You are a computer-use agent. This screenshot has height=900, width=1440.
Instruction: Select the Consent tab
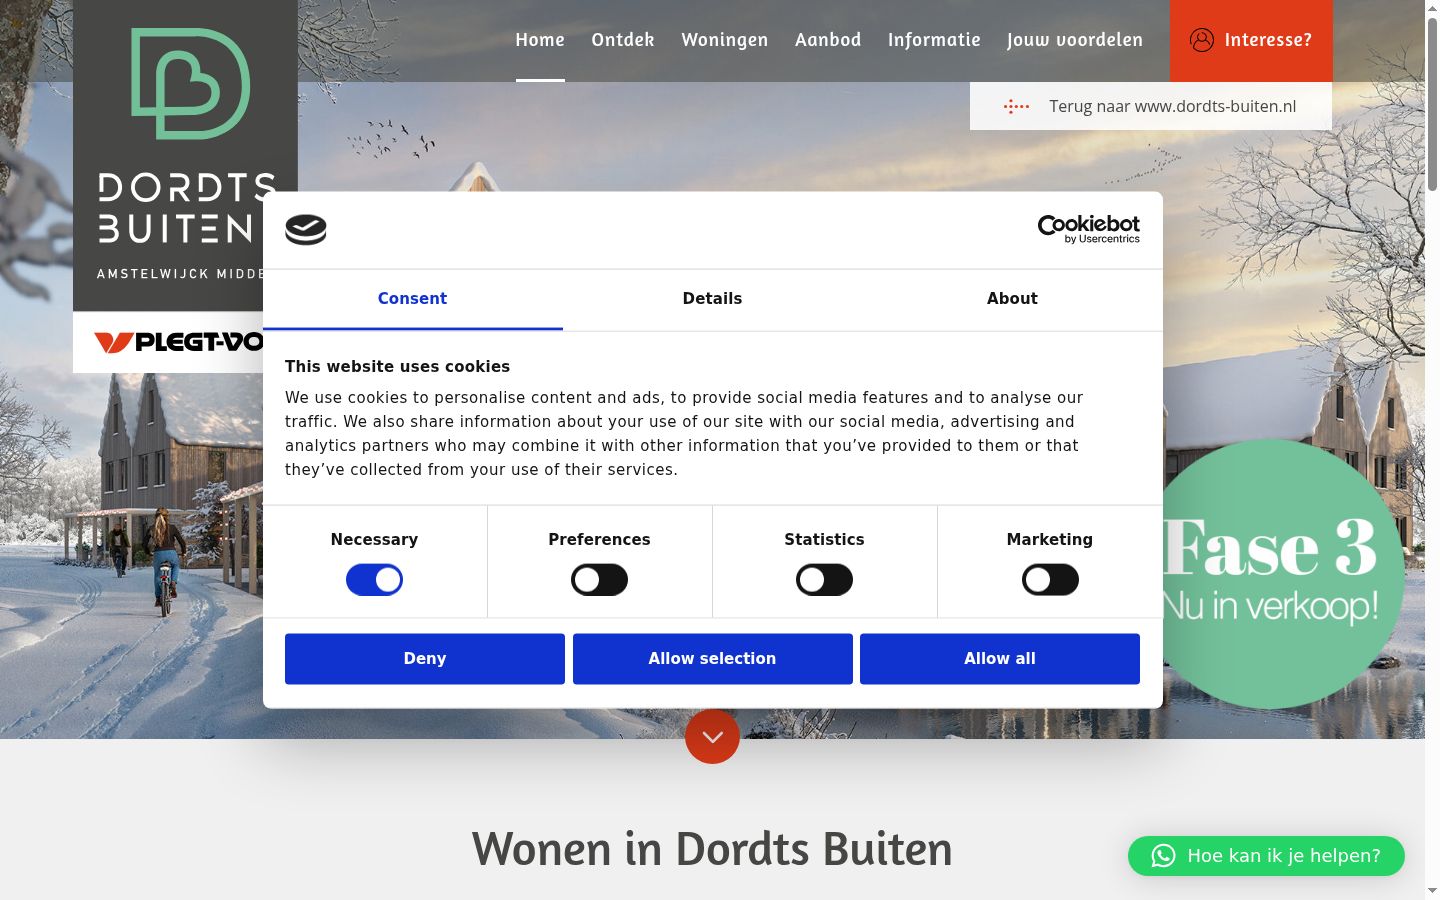pos(412,299)
